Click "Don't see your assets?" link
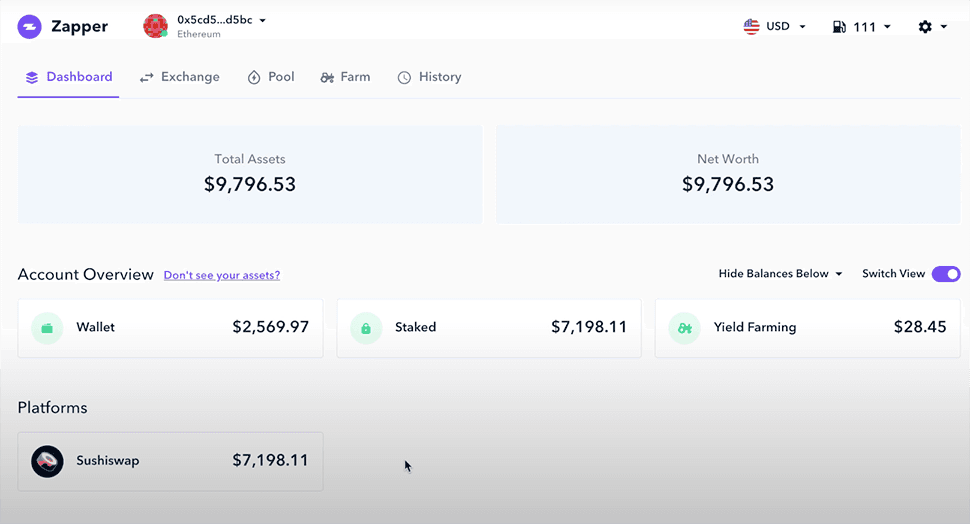This screenshot has height=524, width=970. (x=222, y=275)
